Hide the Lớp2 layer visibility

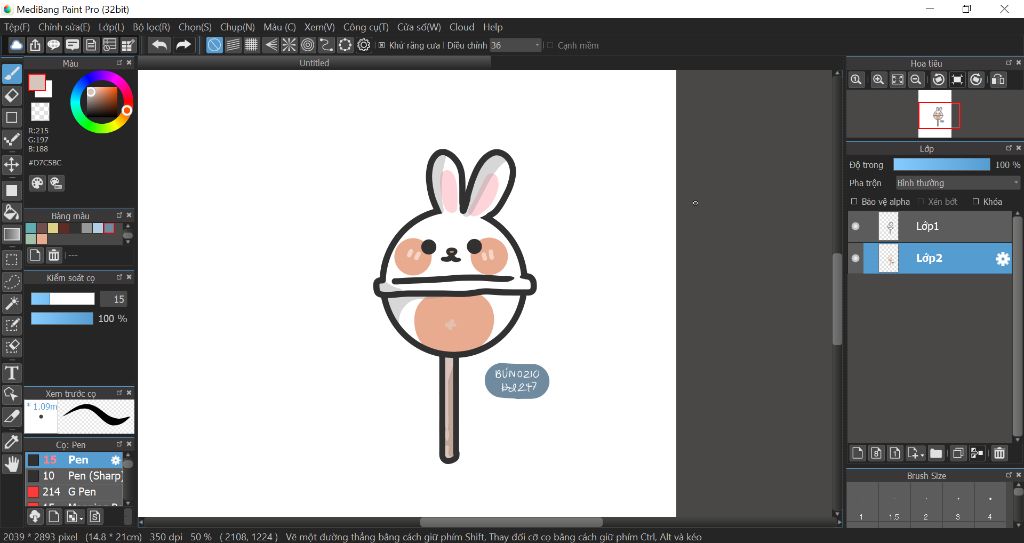(x=856, y=258)
